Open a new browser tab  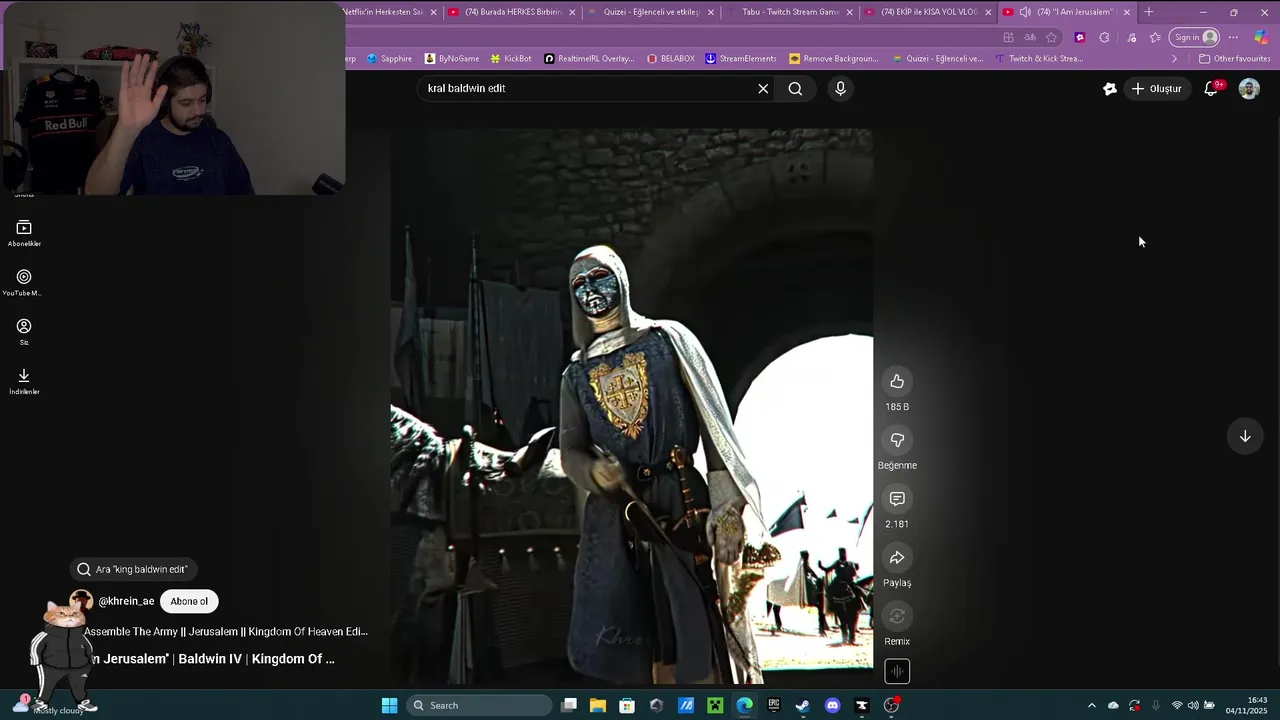pyautogui.click(x=1149, y=12)
